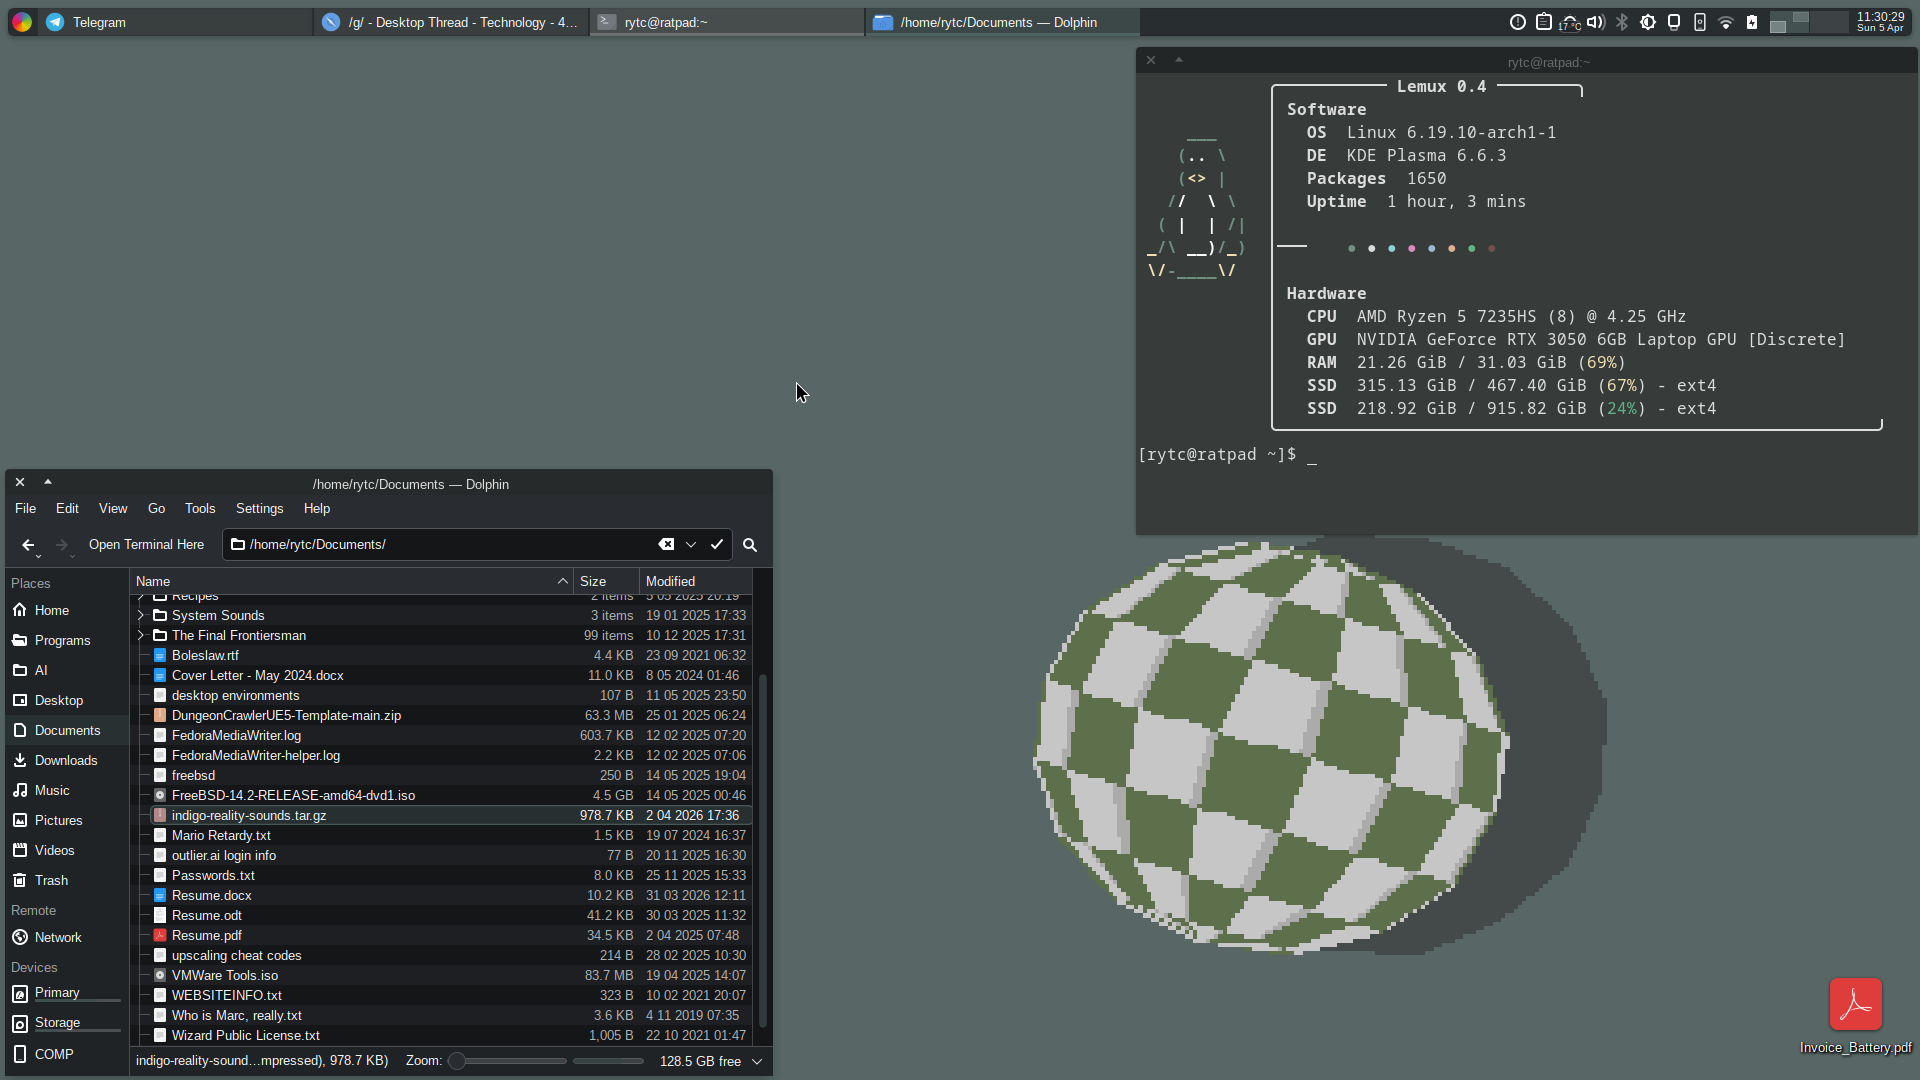Open the free space info dropdown
The width and height of the screenshot is (1920, 1080).
(757, 1062)
